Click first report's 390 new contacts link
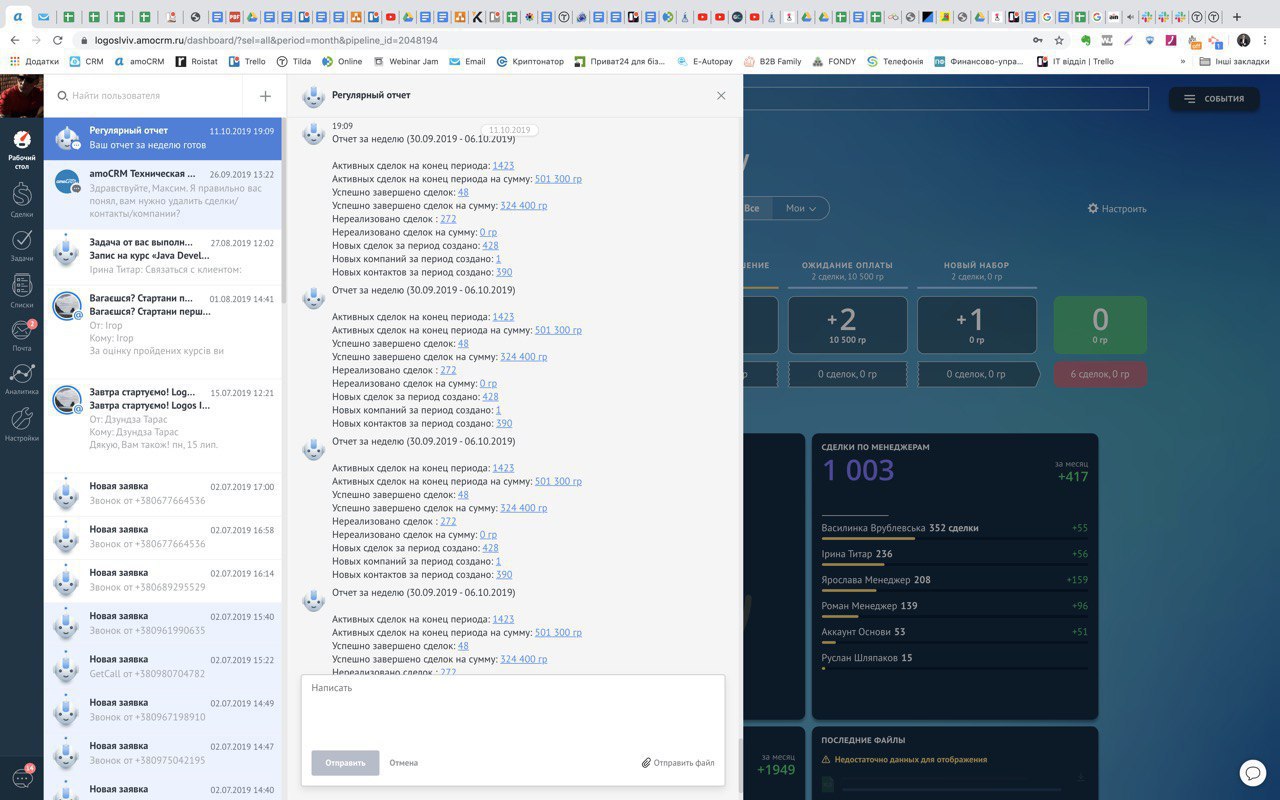The image size is (1280, 800). tap(504, 272)
